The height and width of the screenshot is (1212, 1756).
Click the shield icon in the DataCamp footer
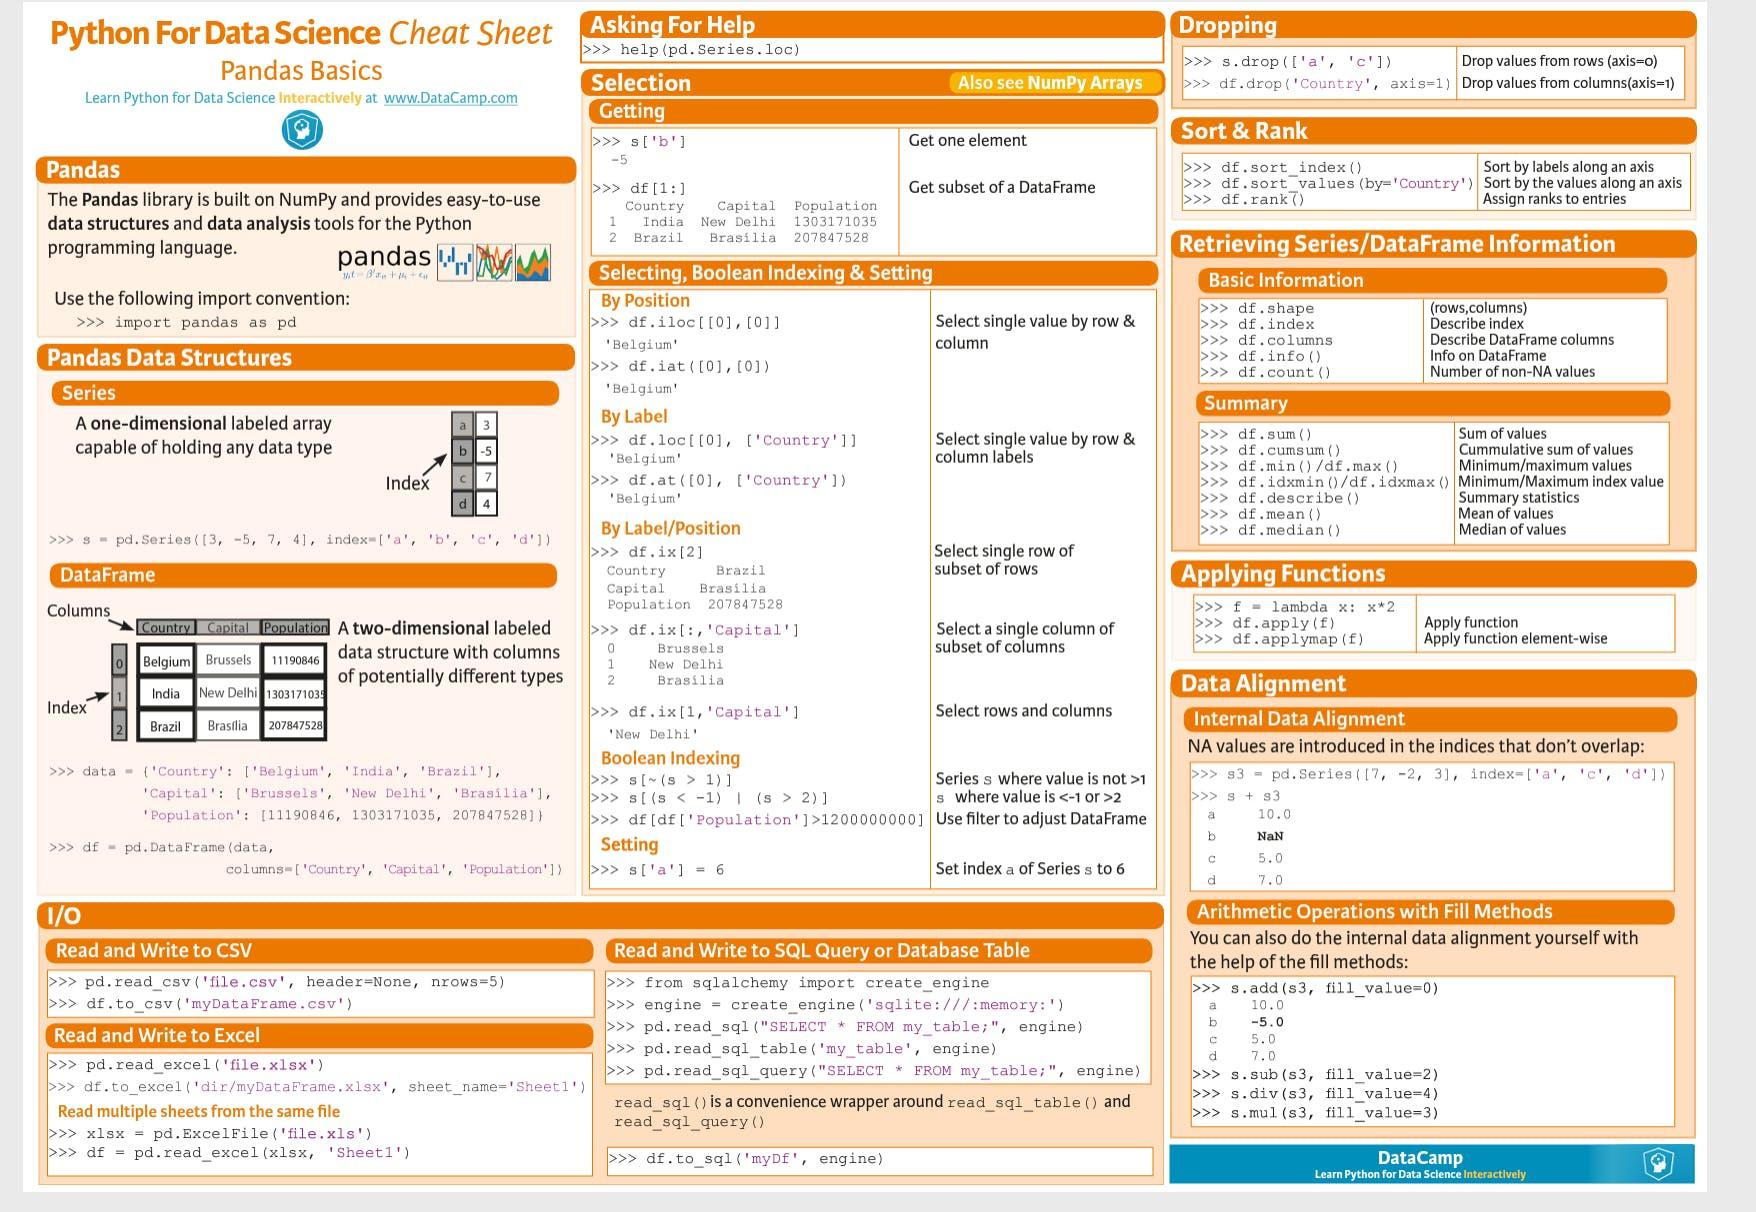1658,1163
